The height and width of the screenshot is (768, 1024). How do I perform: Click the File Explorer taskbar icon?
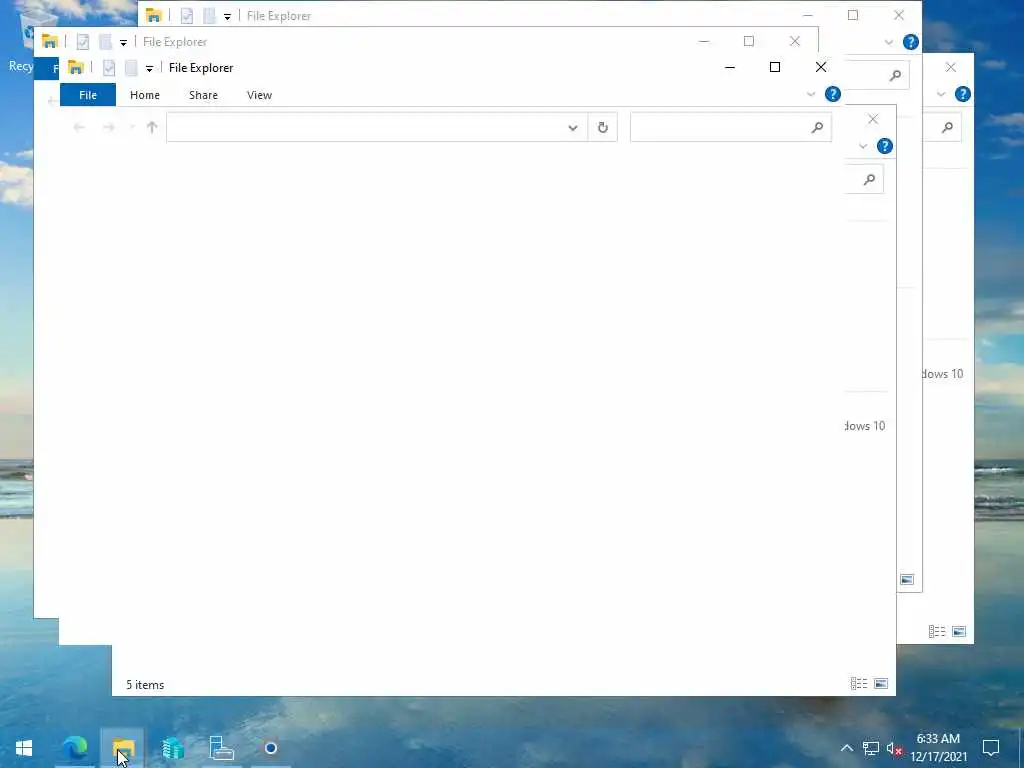click(x=123, y=748)
